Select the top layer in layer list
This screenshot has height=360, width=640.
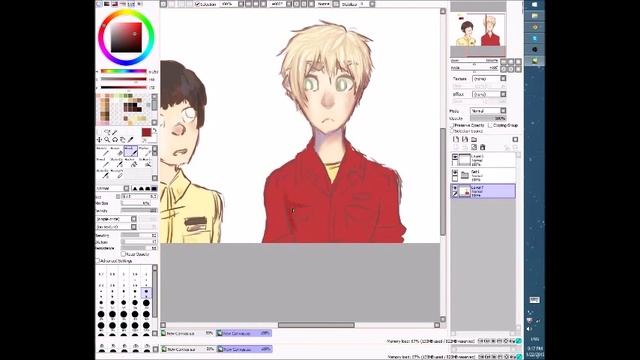tap(483, 160)
